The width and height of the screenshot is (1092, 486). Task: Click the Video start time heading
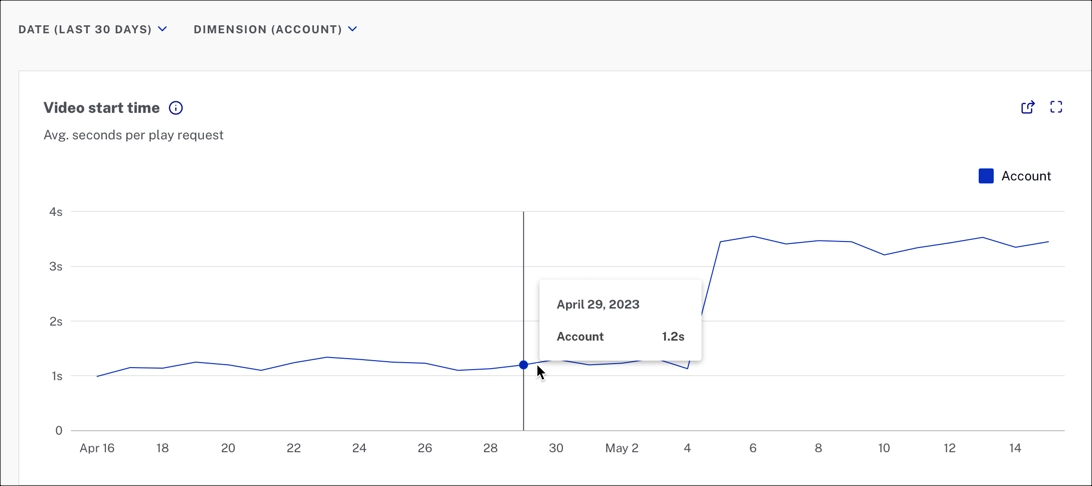pyautogui.click(x=101, y=108)
